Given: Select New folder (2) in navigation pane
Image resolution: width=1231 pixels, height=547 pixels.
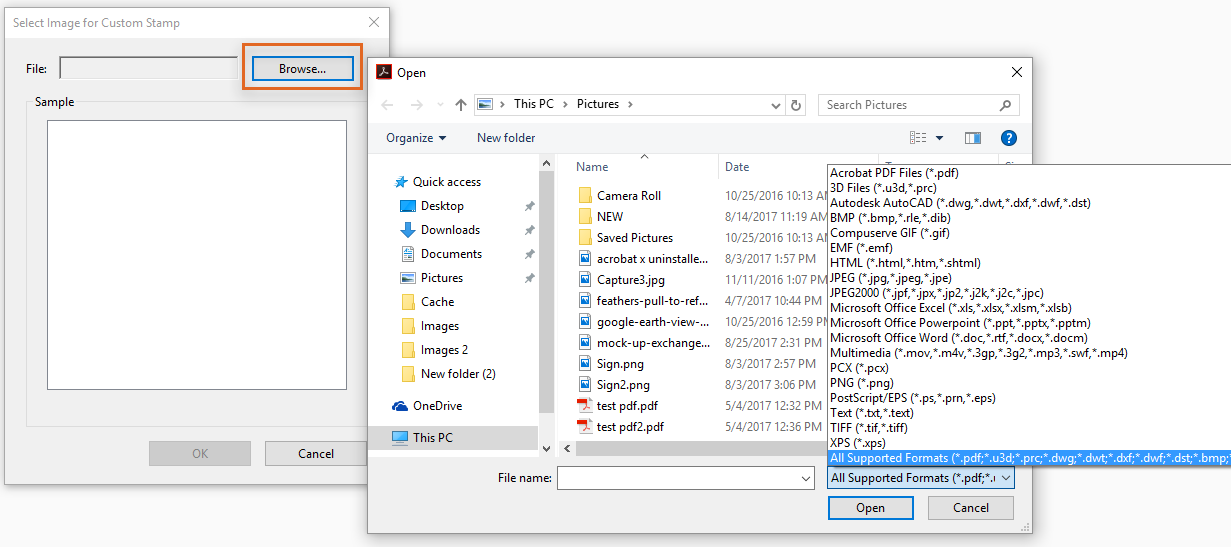Looking at the screenshot, I should coord(458,374).
